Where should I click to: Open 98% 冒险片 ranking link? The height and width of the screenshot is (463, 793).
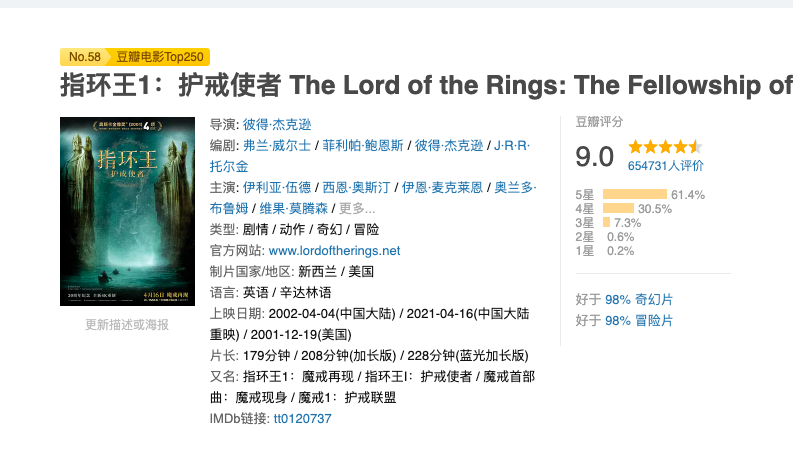(x=639, y=320)
